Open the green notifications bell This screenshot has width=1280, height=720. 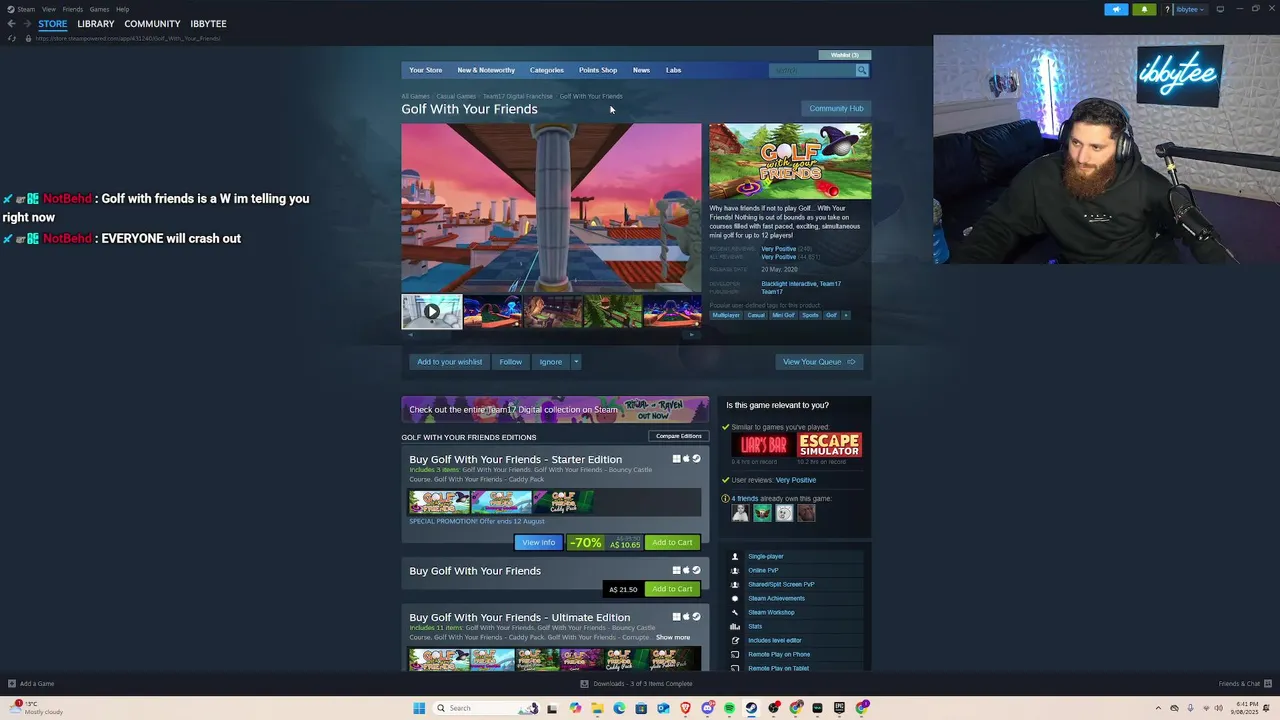(x=1144, y=9)
